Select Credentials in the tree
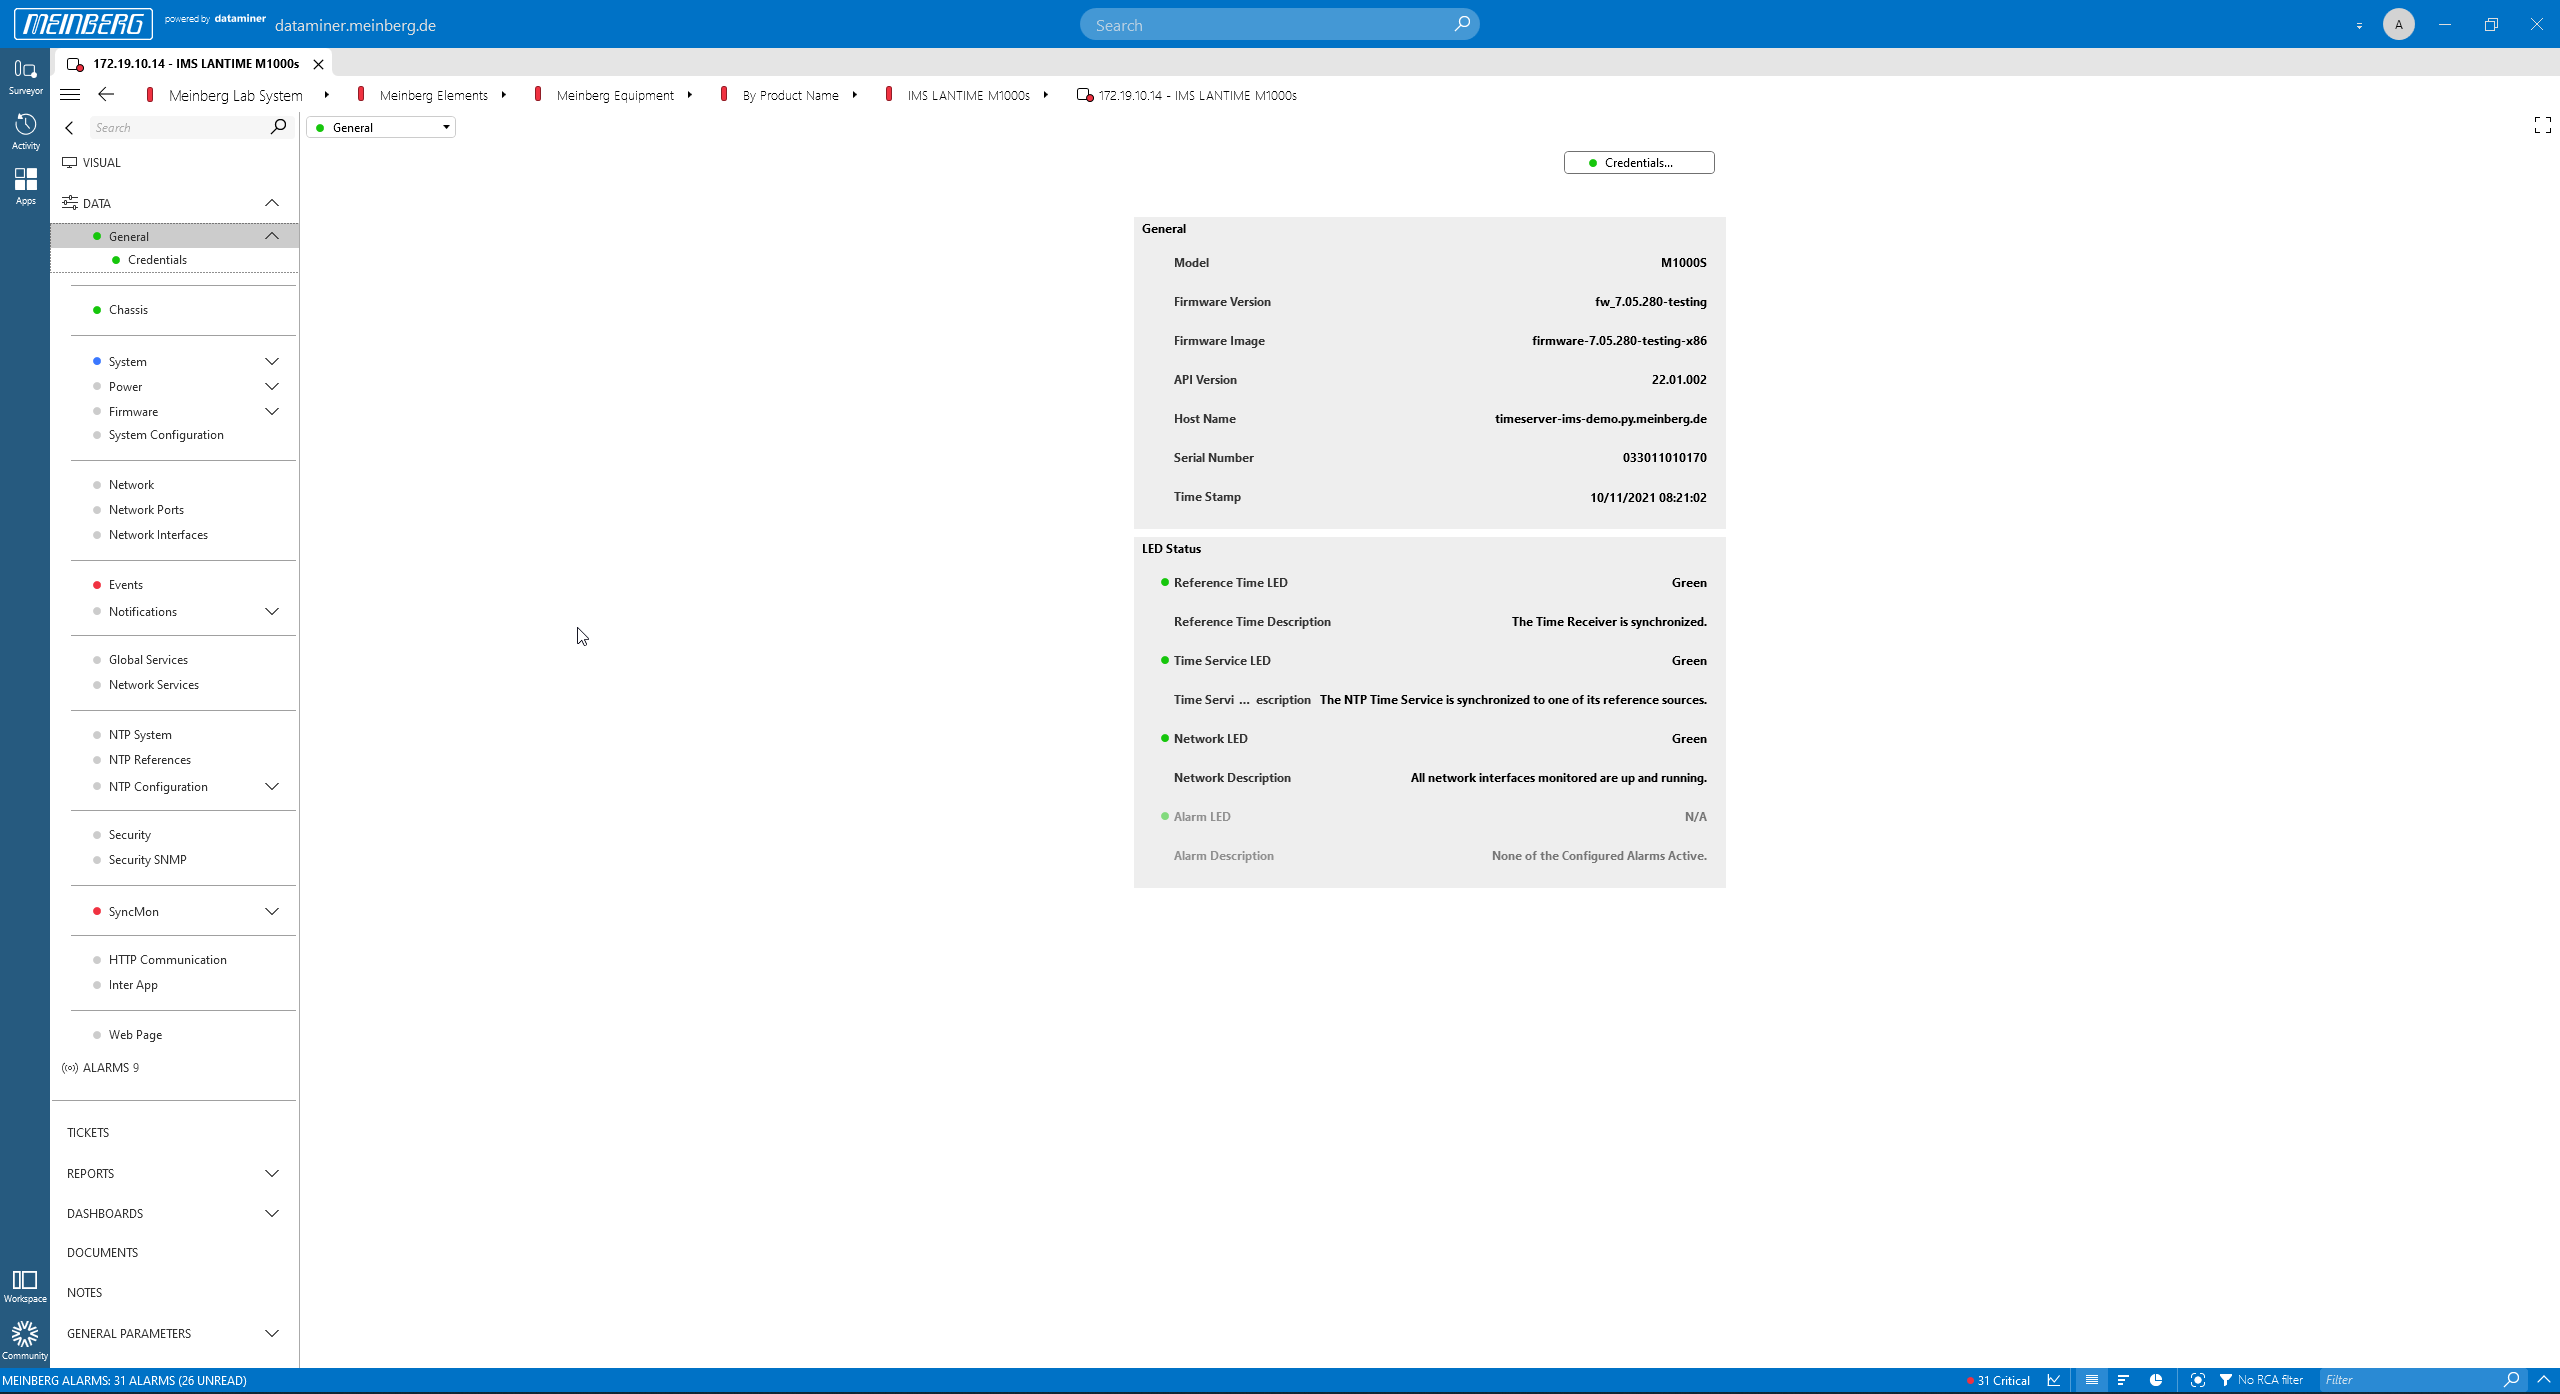Image resolution: width=2560 pixels, height=1394 pixels. [x=157, y=260]
